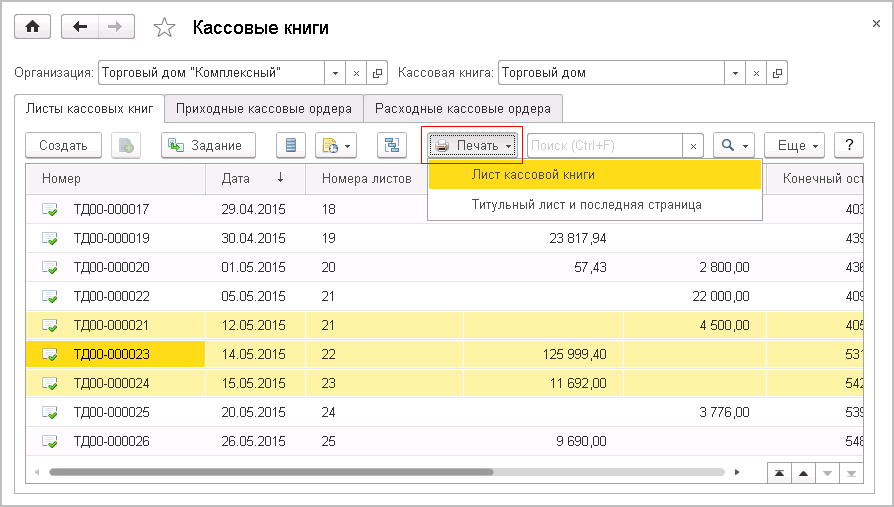Choose Титульный лист и последняя страница

pyautogui.click(x=586, y=204)
